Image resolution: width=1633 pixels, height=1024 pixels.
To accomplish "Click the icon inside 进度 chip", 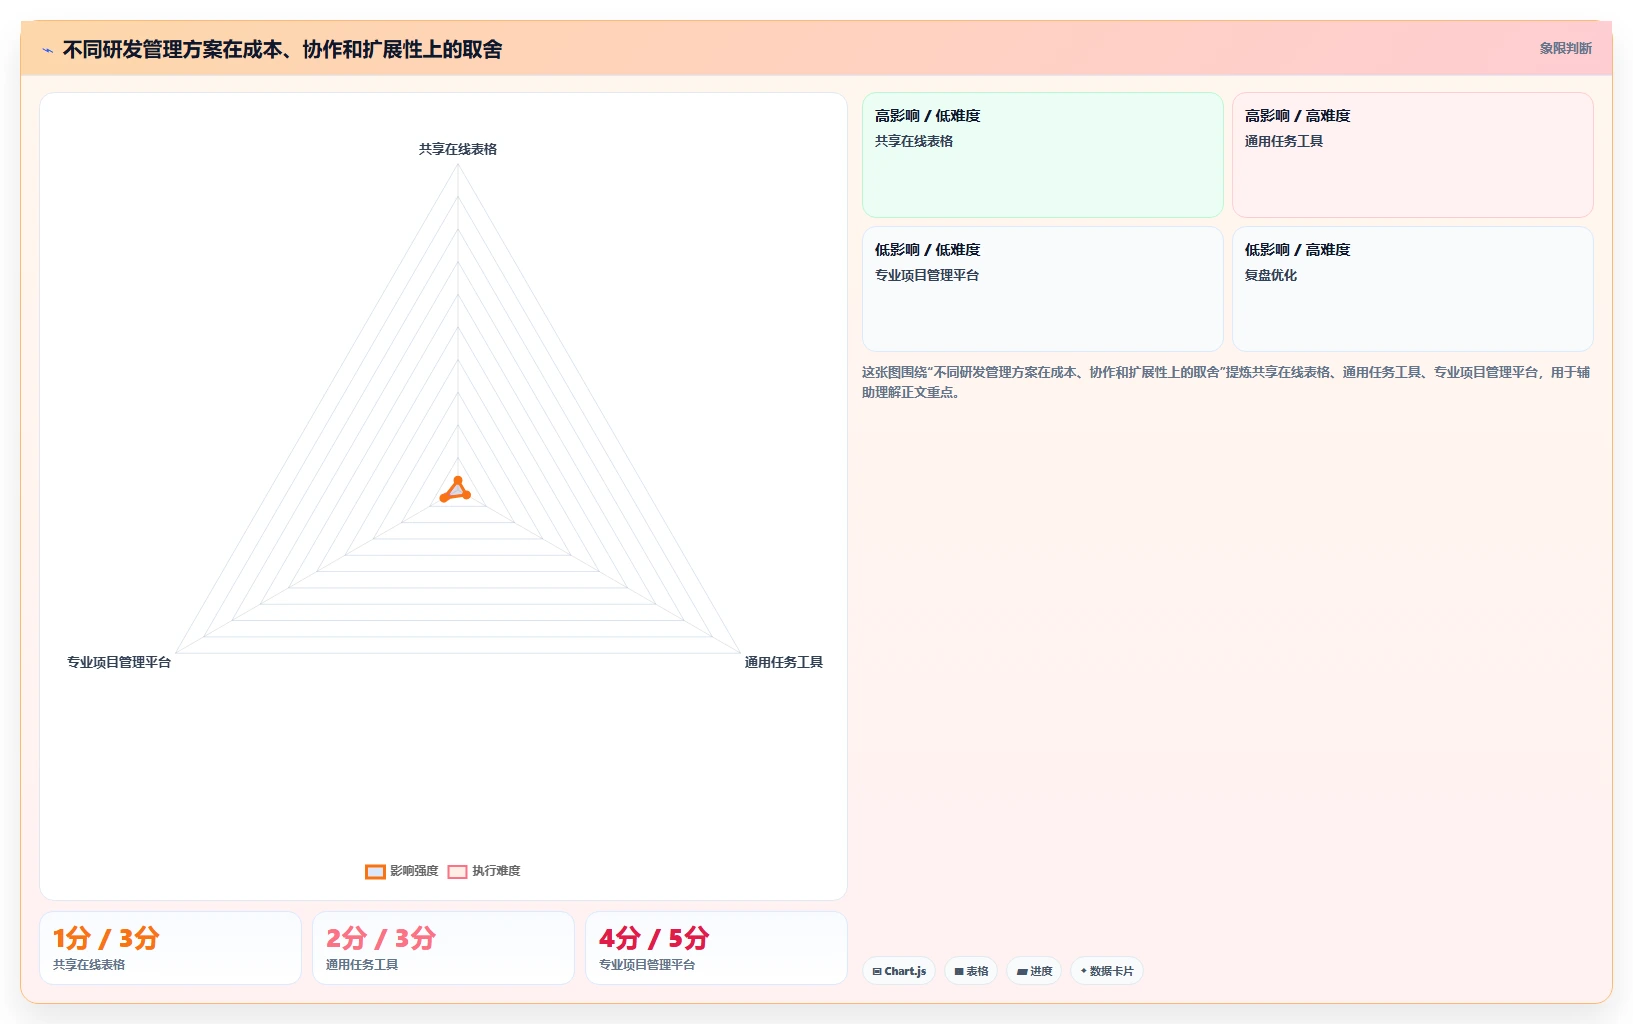I will [x=1022, y=971].
